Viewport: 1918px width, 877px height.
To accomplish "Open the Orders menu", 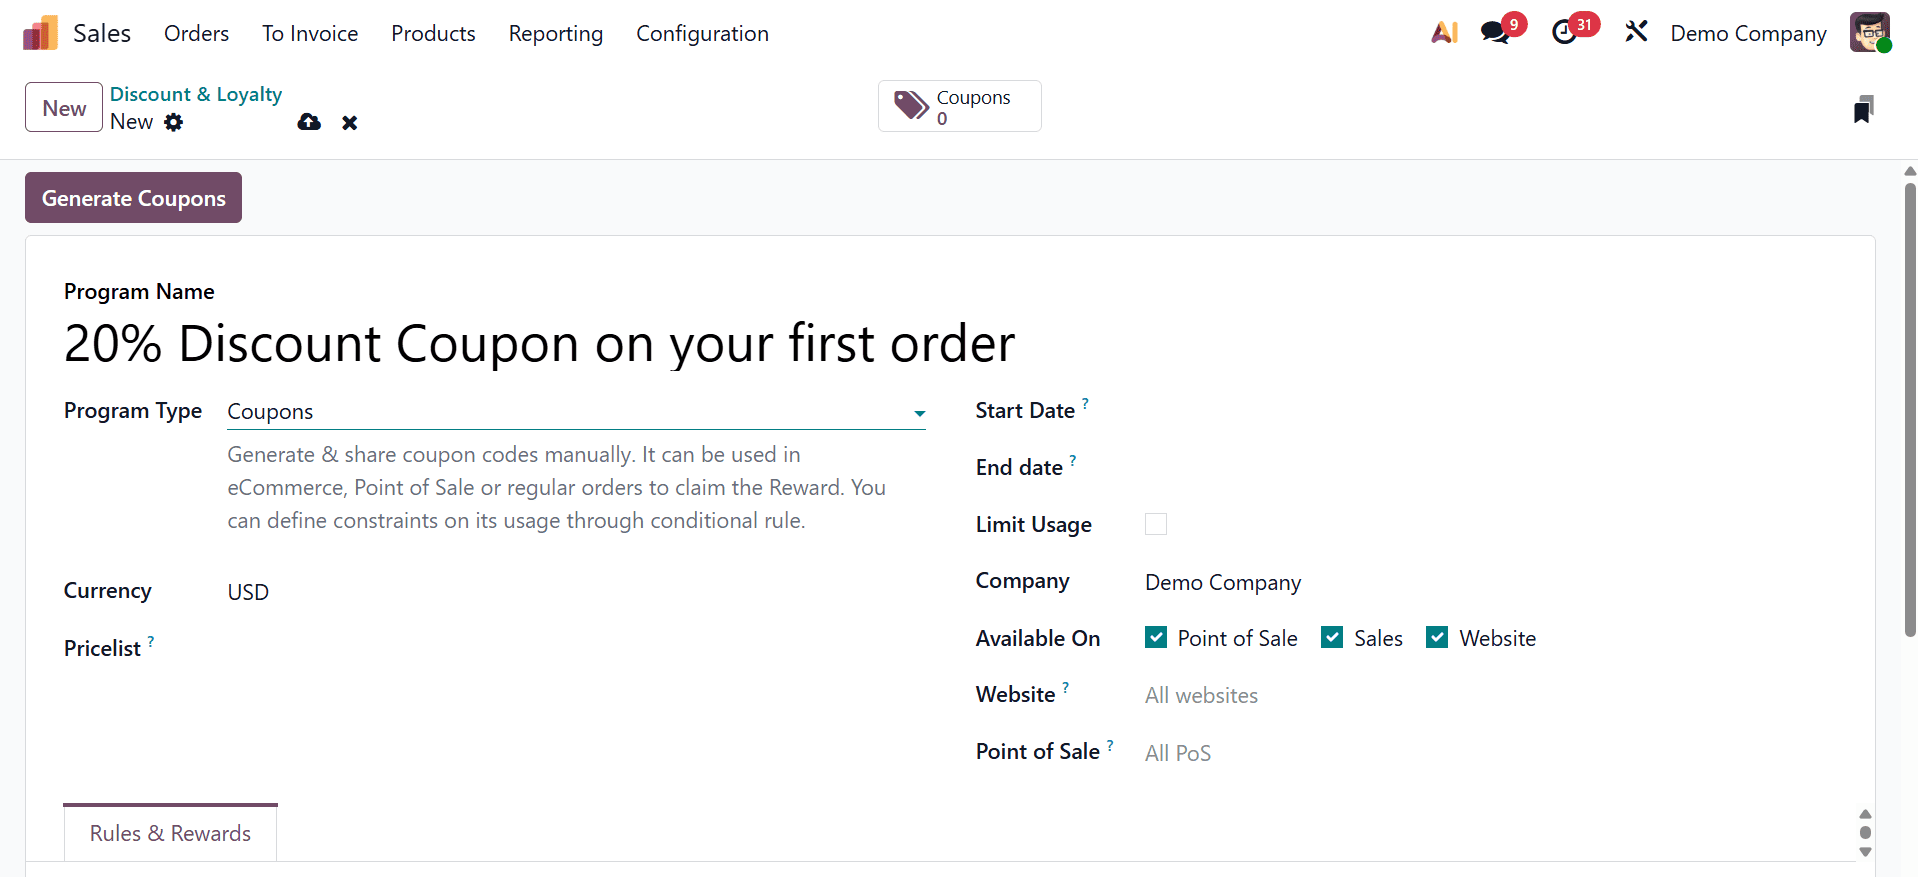I will [196, 33].
